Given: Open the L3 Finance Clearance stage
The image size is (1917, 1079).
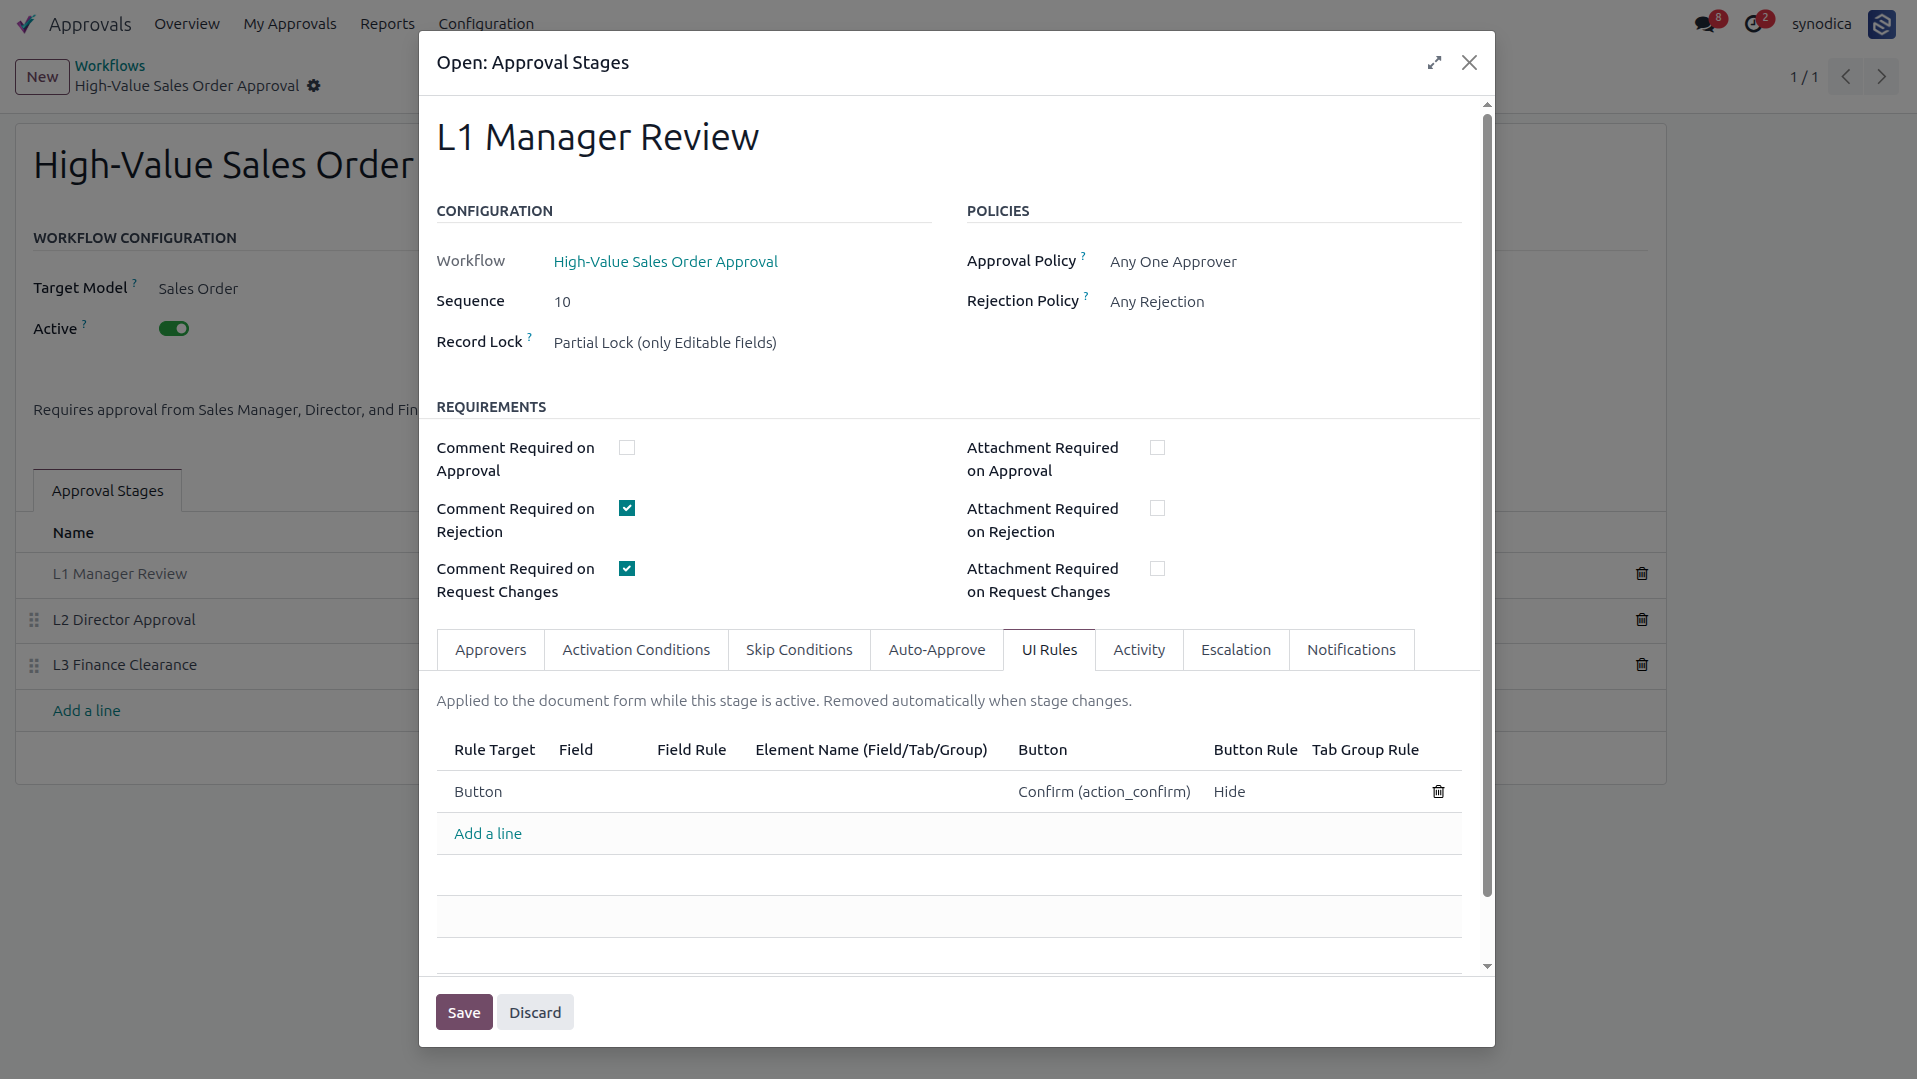Looking at the screenshot, I should [x=125, y=665].
